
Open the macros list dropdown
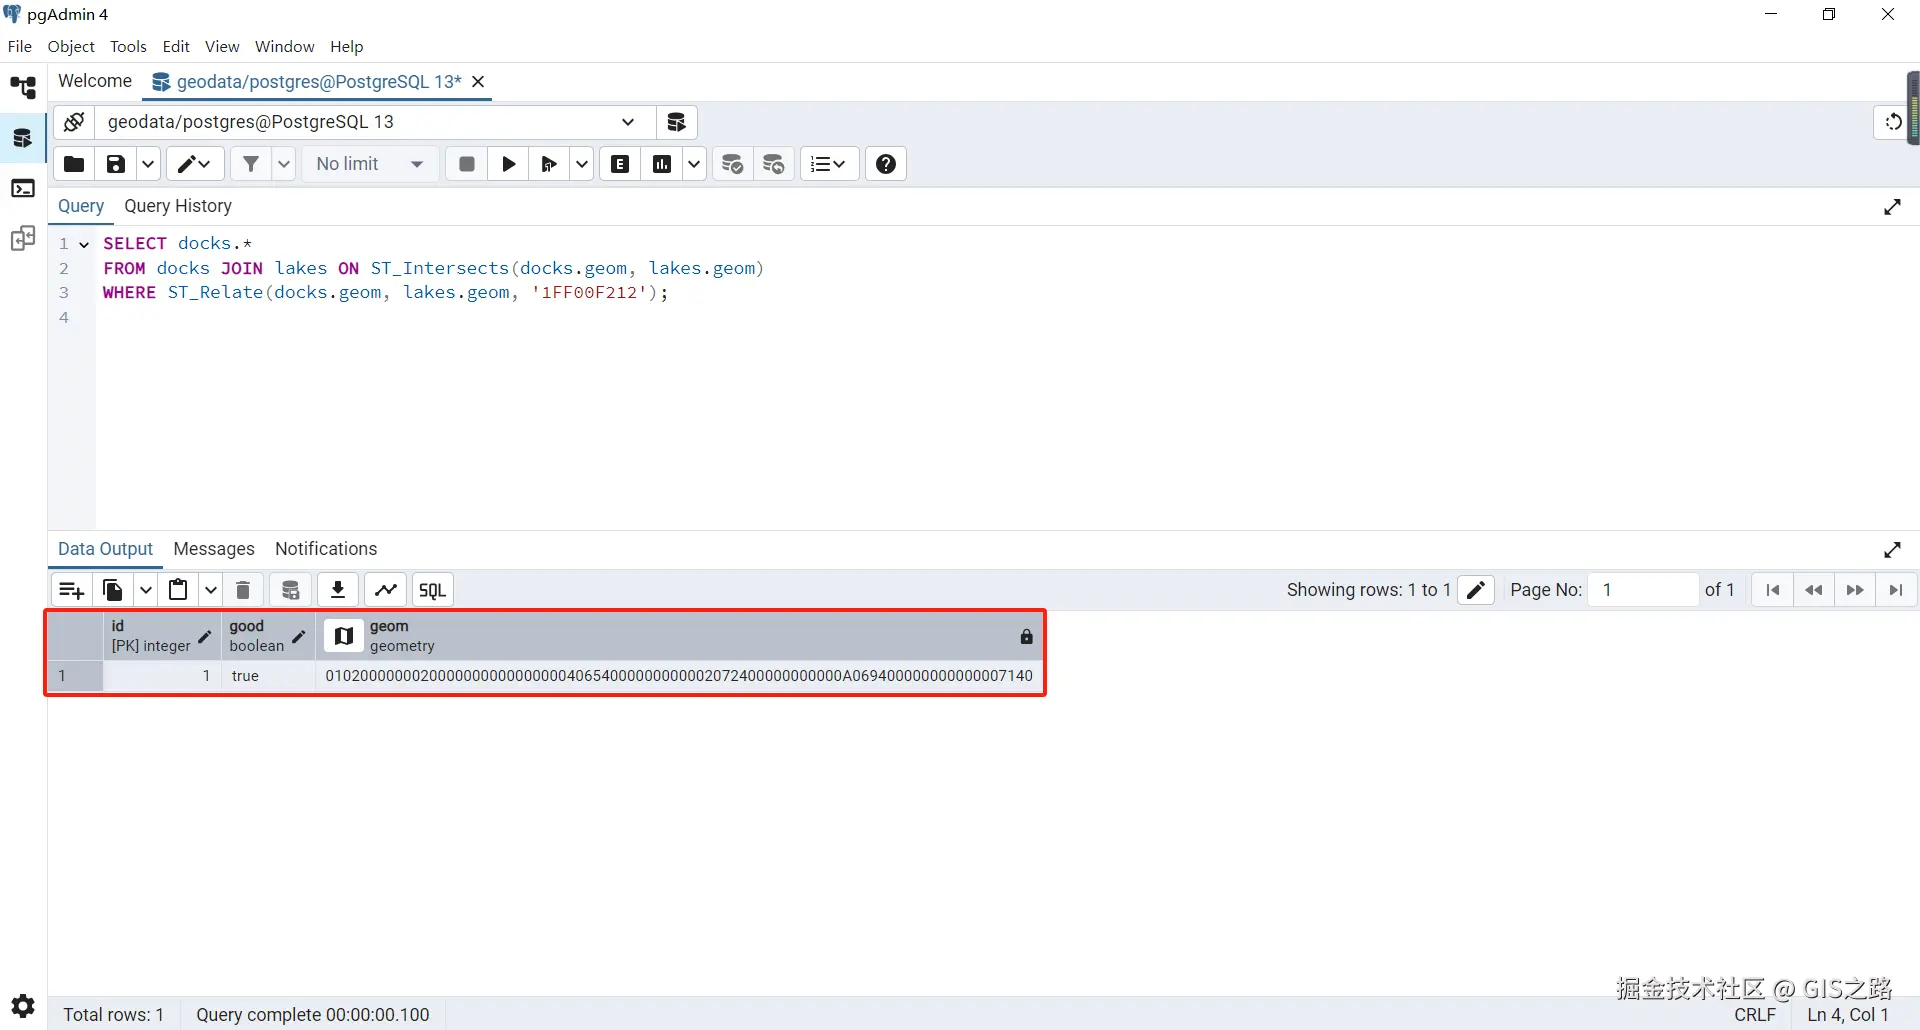tap(828, 164)
